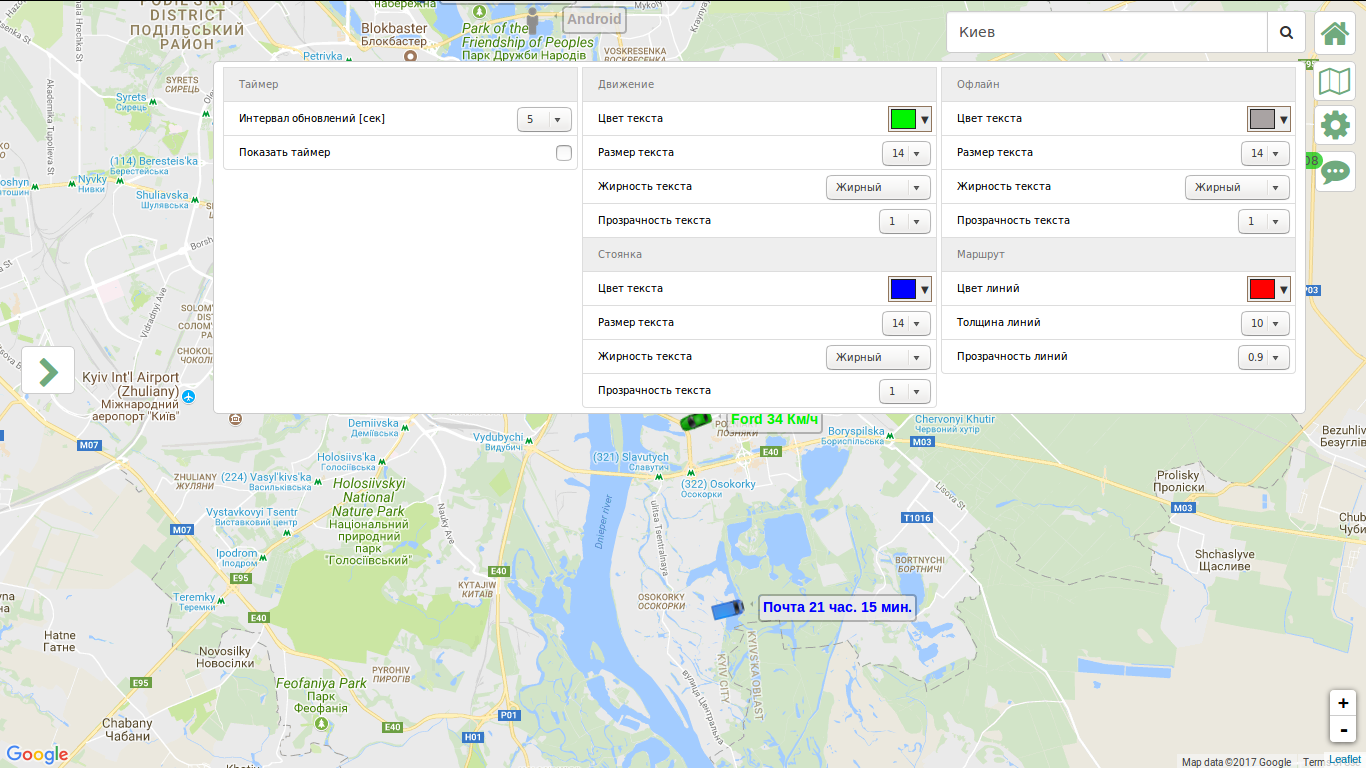
Task: Open Движение Прозрачность текста dropdown
Action: [904, 221]
